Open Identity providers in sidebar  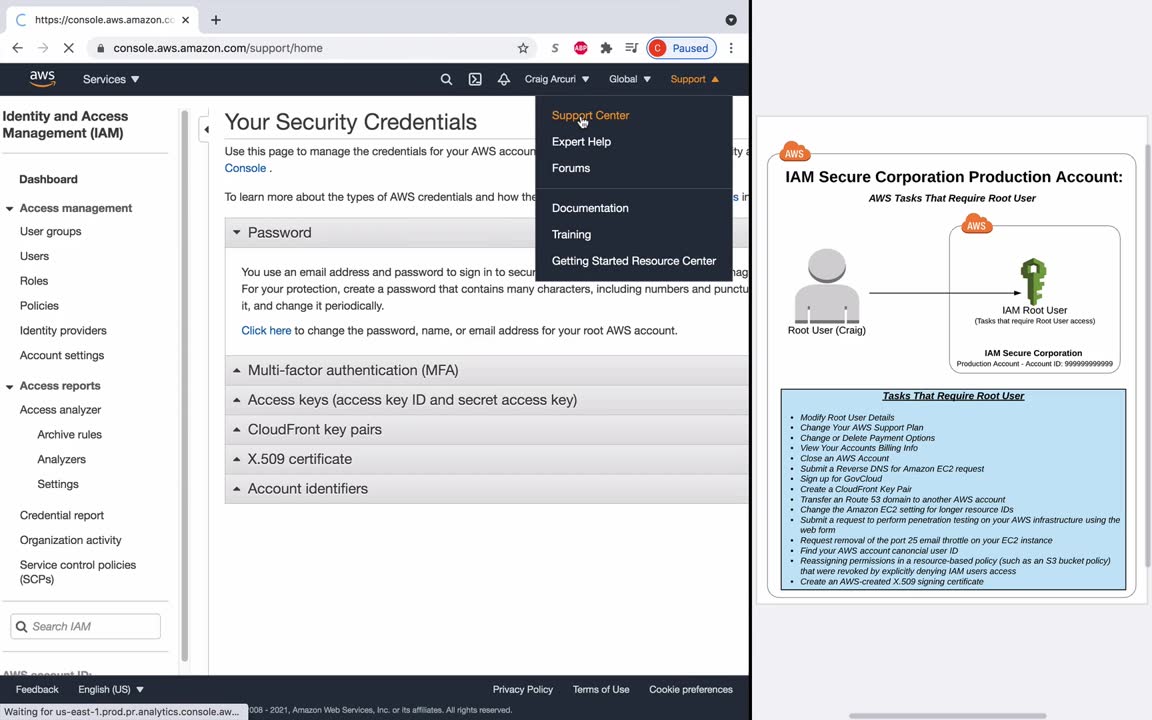point(62,331)
